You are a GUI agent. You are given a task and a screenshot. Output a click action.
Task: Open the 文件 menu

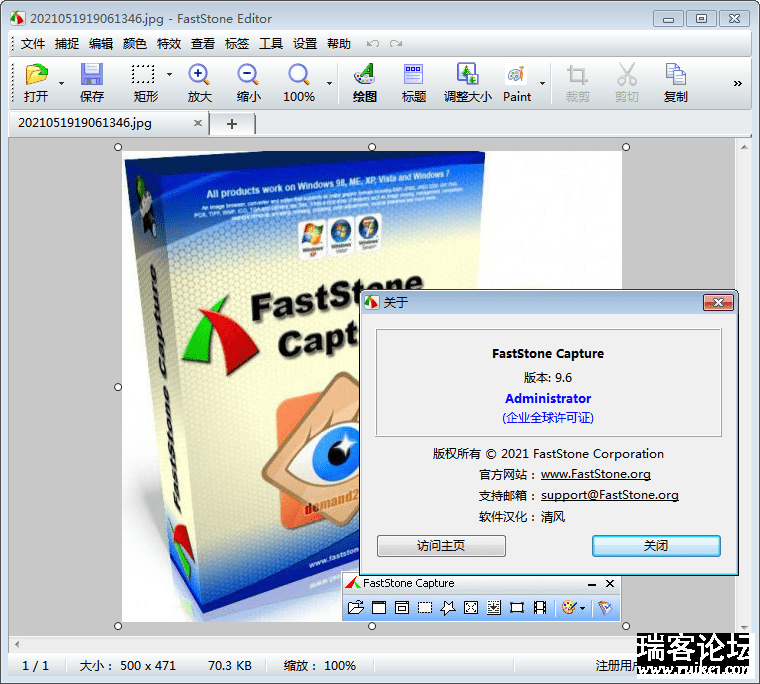tap(33, 44)
